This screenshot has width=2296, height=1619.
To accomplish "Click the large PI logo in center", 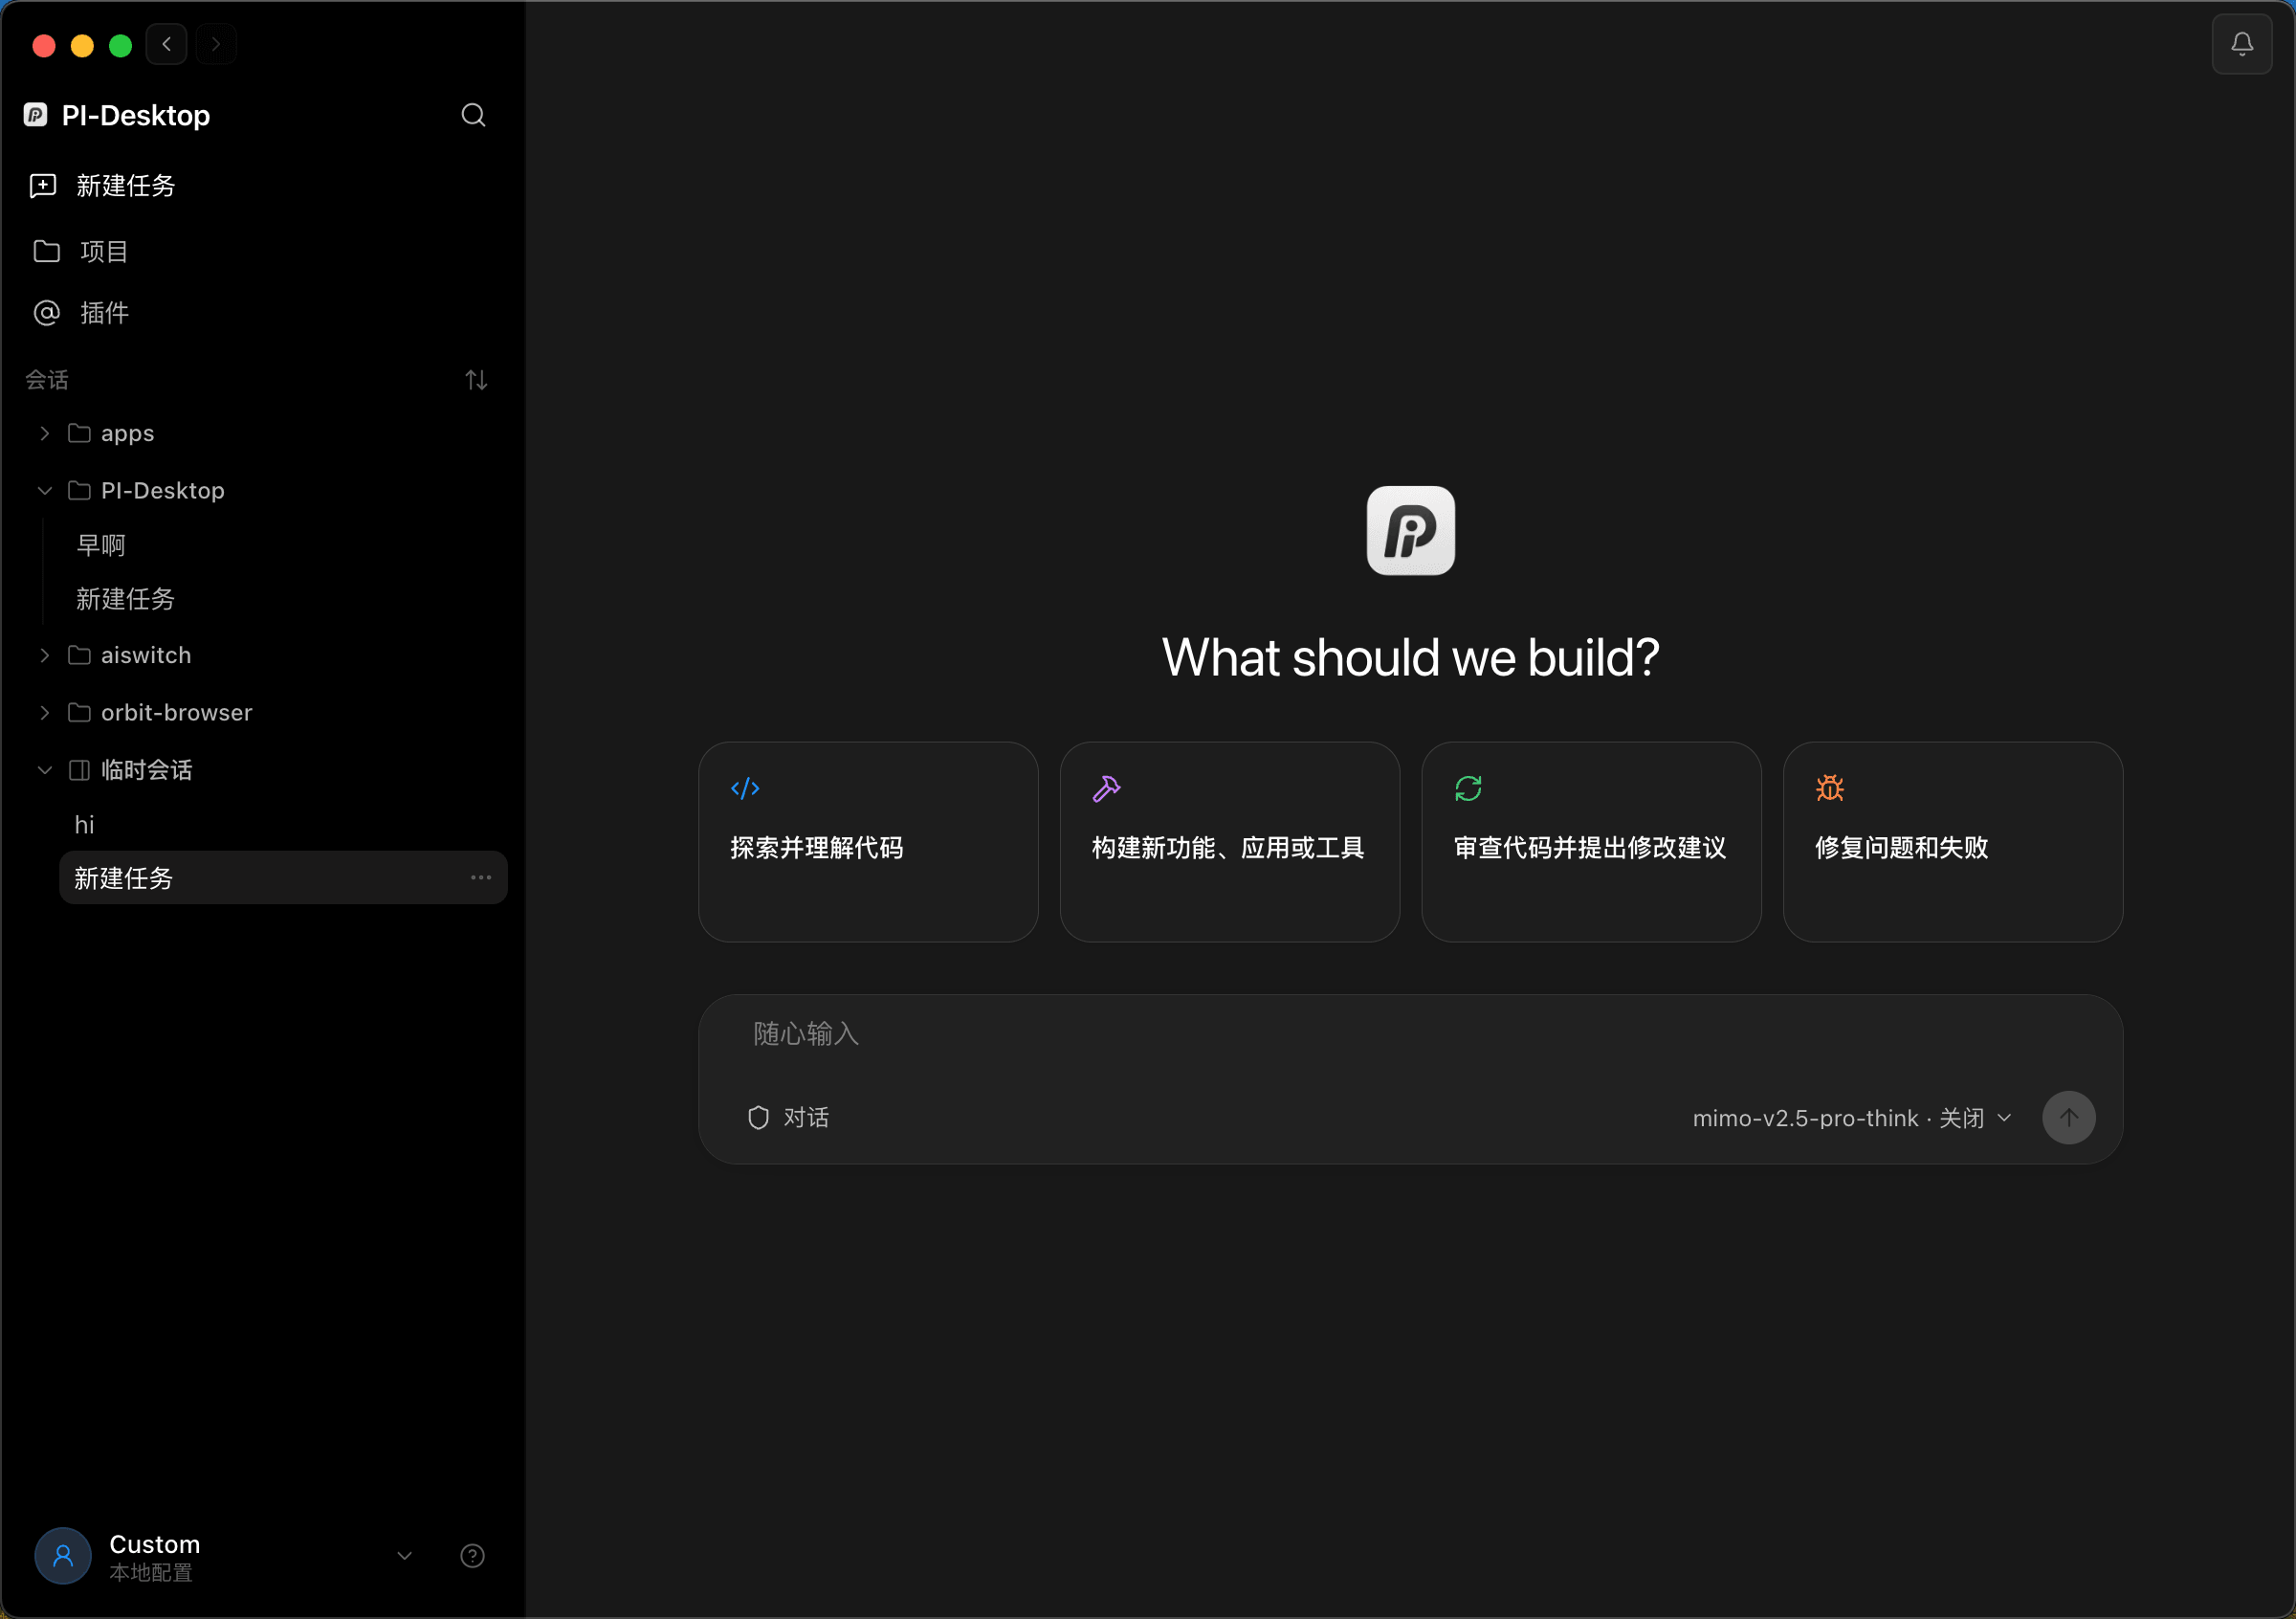I will pyautogui.click(x=1410, y=530).
